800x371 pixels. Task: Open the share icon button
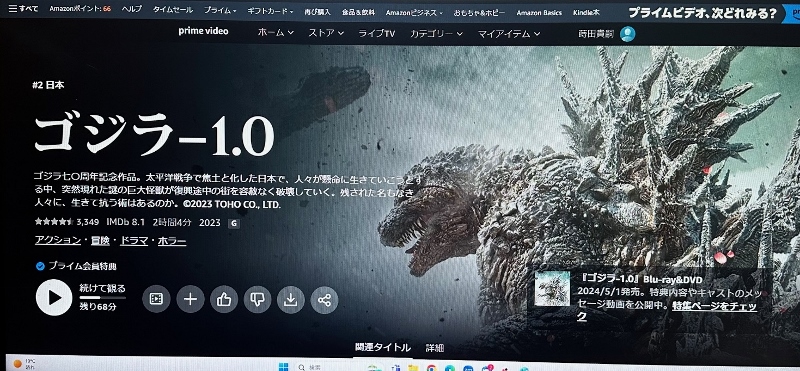tap(324, 300)
